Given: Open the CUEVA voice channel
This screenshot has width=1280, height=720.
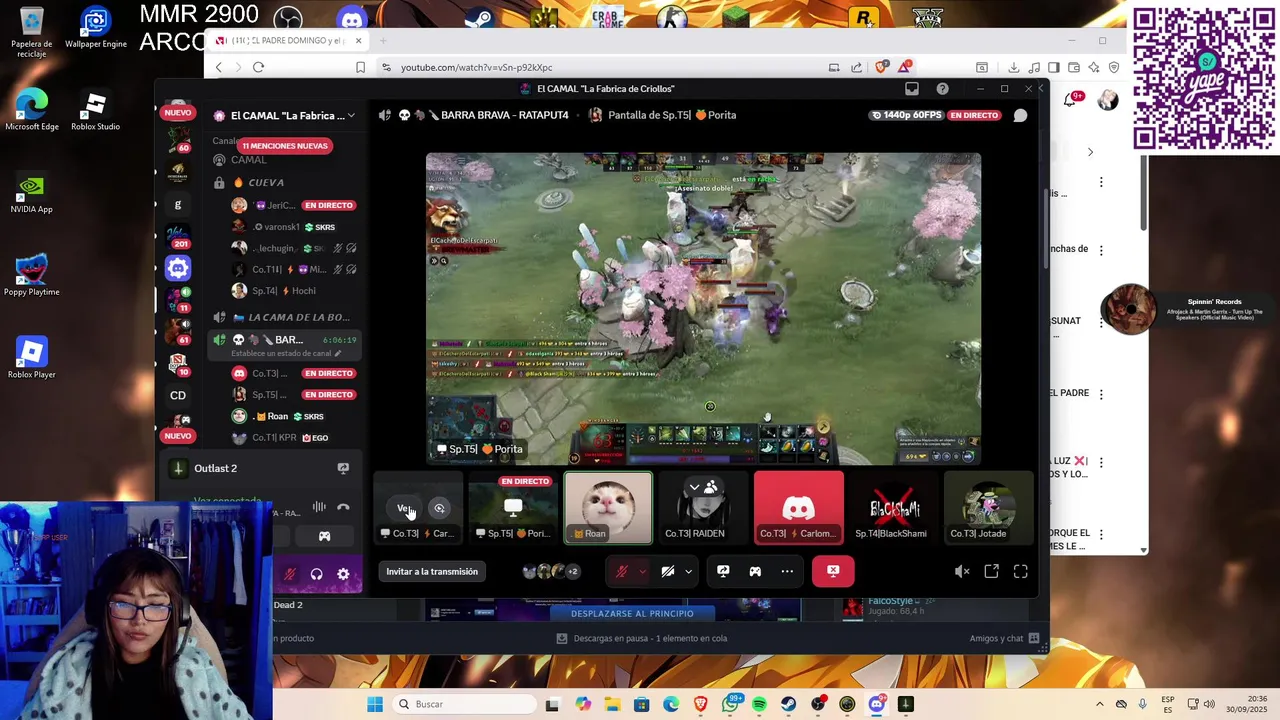Looking at the screenshot, I should click(x=266, y=182).
